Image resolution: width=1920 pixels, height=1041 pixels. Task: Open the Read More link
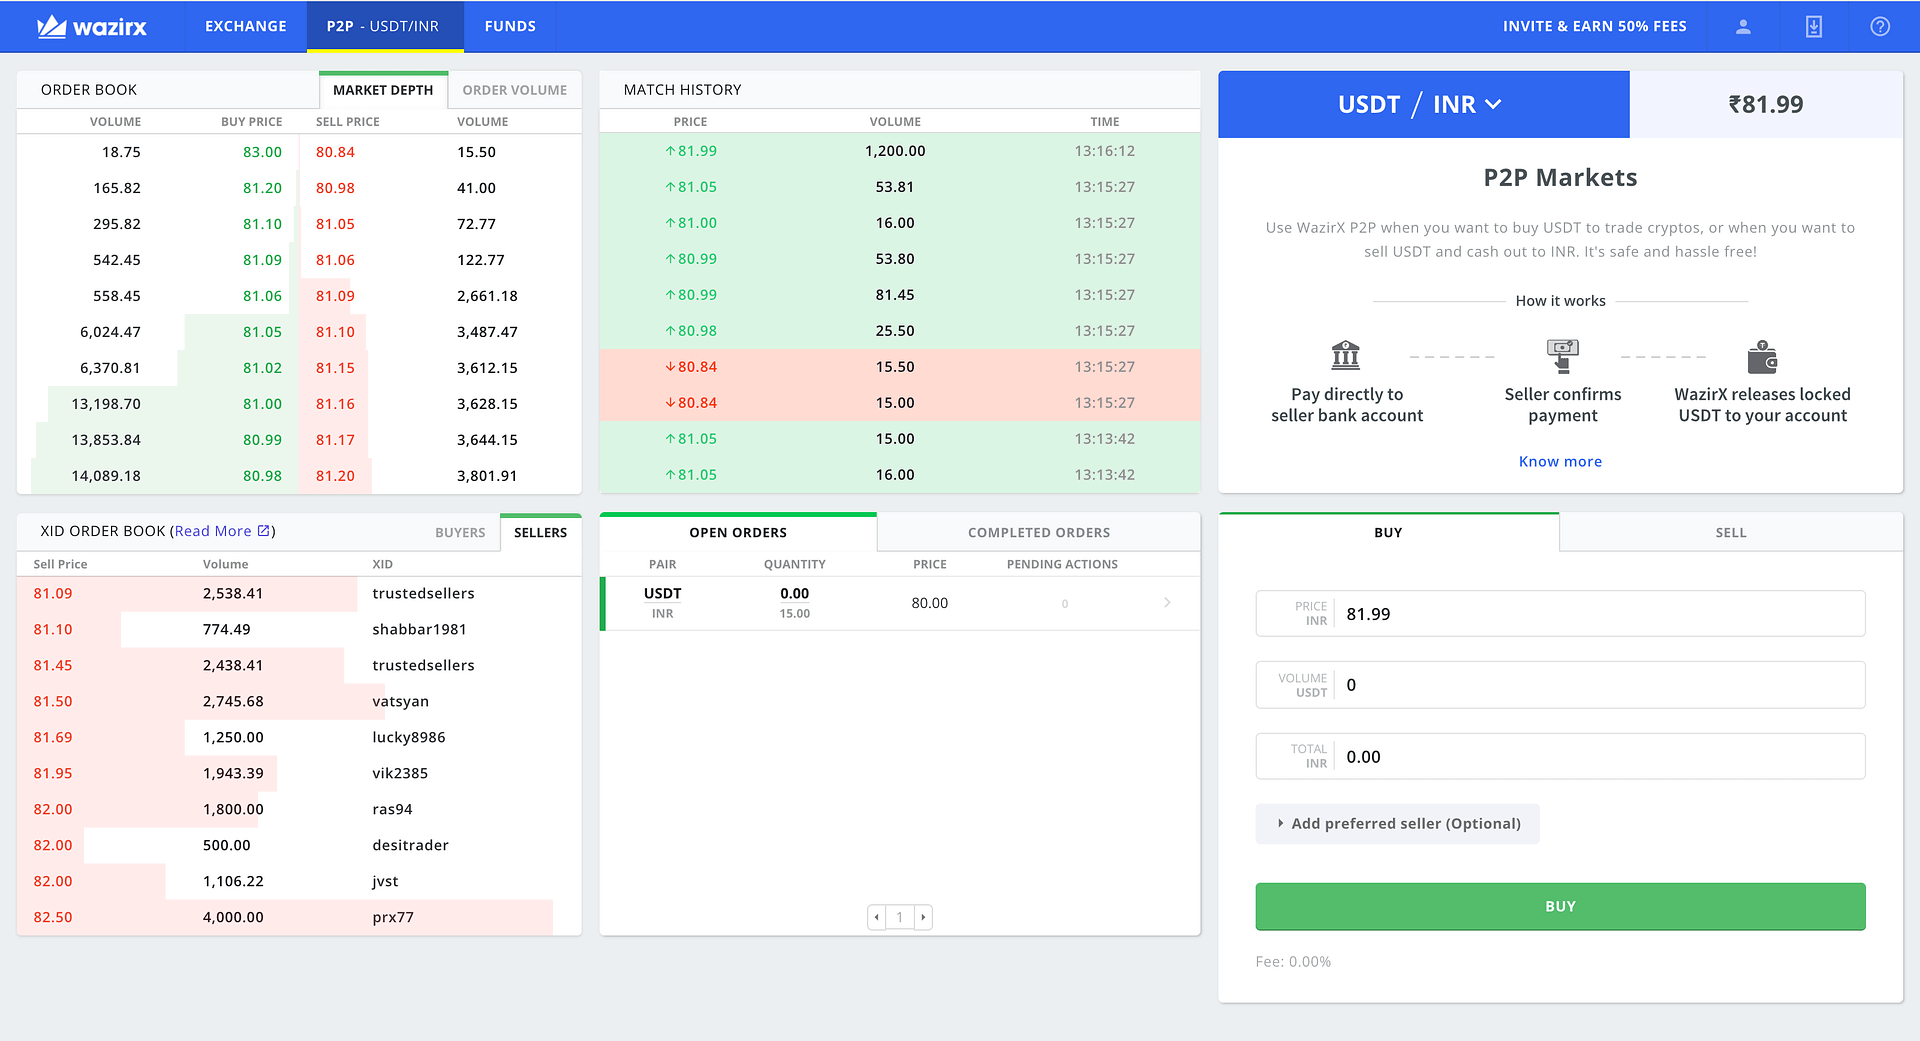[x=213, y=531]
